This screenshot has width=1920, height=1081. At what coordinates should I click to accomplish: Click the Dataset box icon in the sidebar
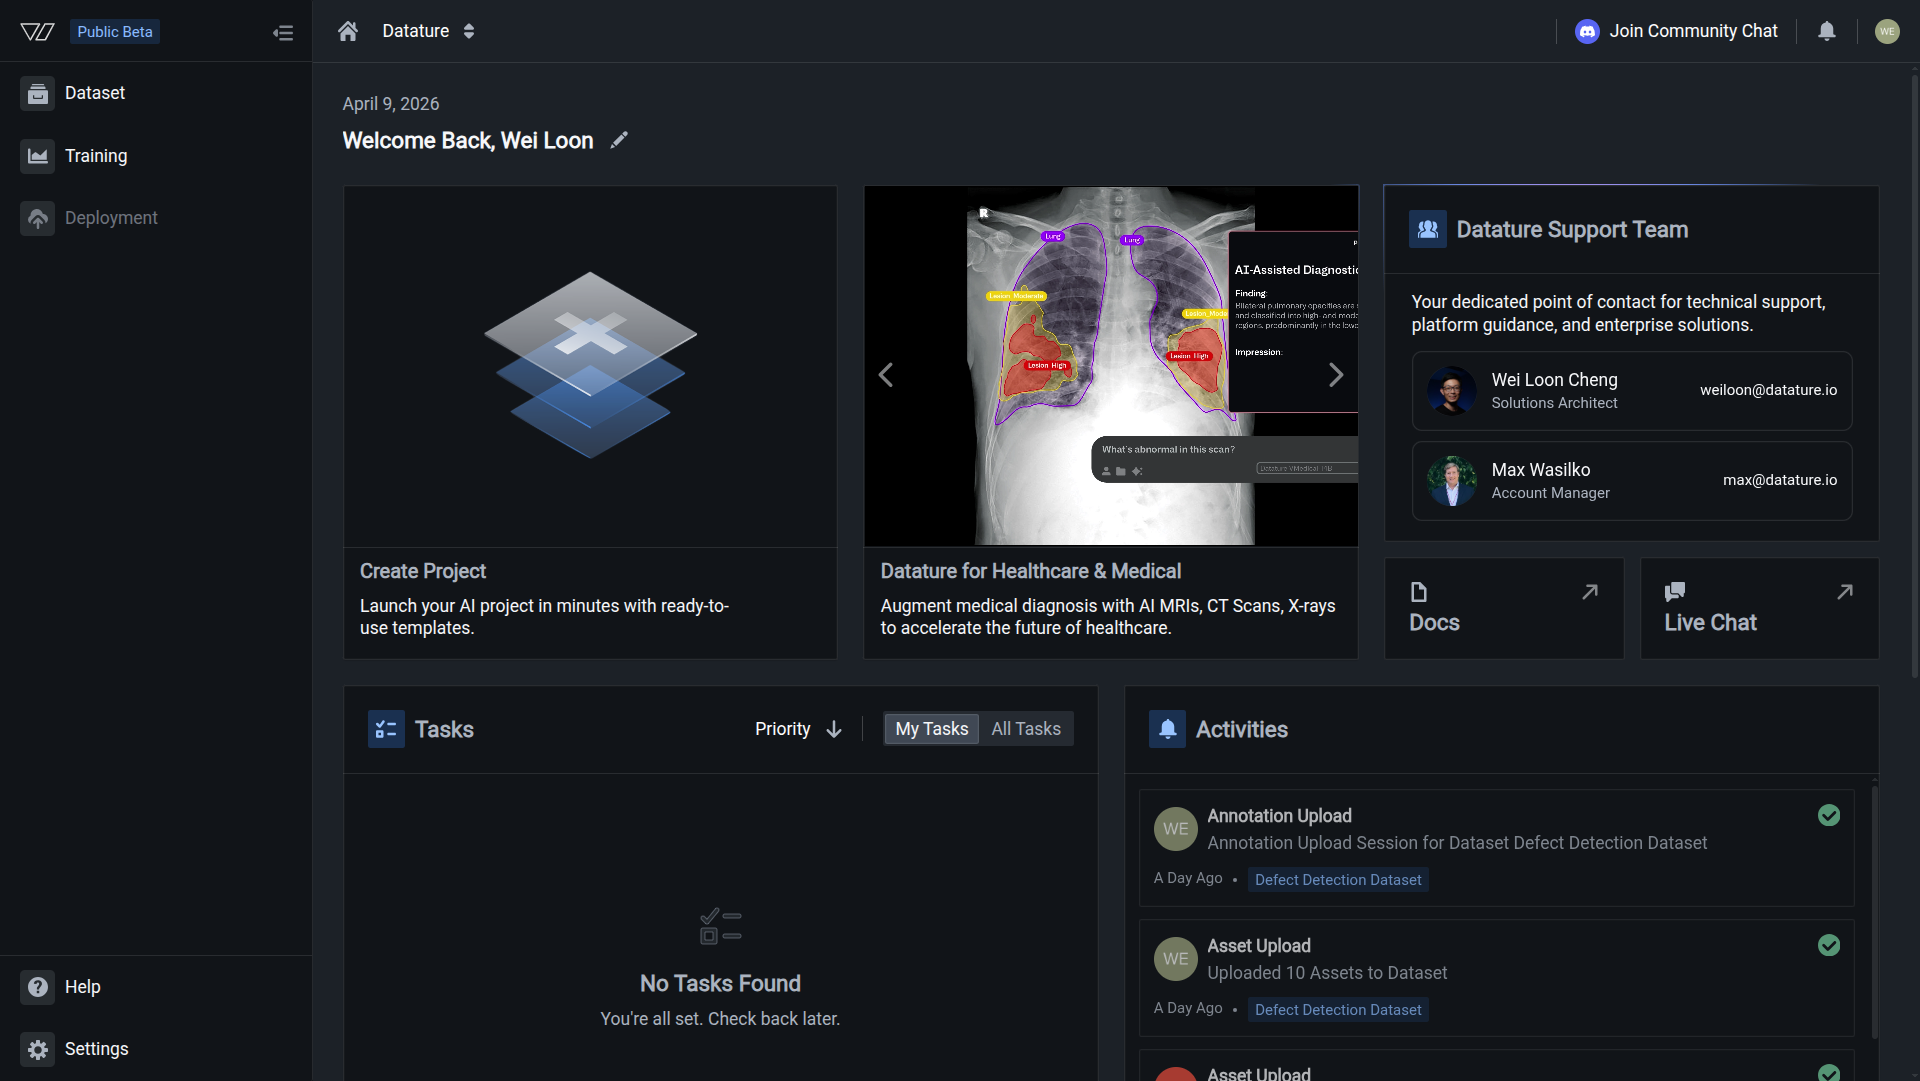(x=38, y=93)
